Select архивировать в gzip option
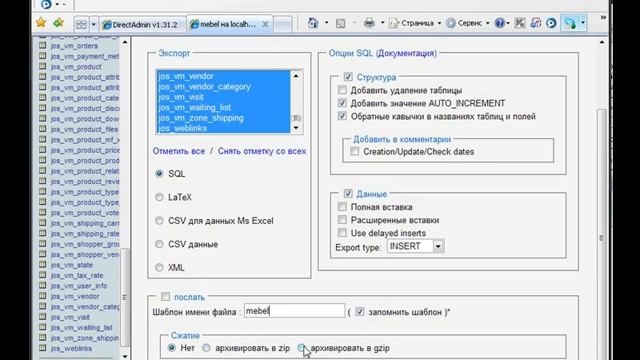The image size is (640, 360). [301, 348]
